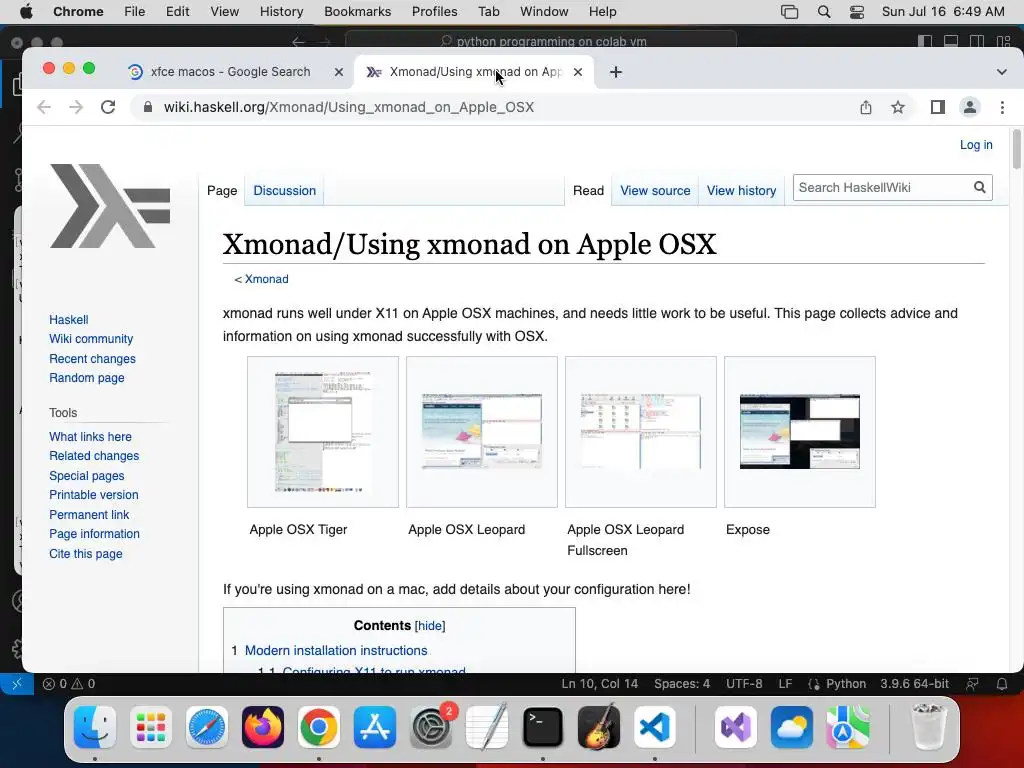Open the Wiki community link

point(91,339)
